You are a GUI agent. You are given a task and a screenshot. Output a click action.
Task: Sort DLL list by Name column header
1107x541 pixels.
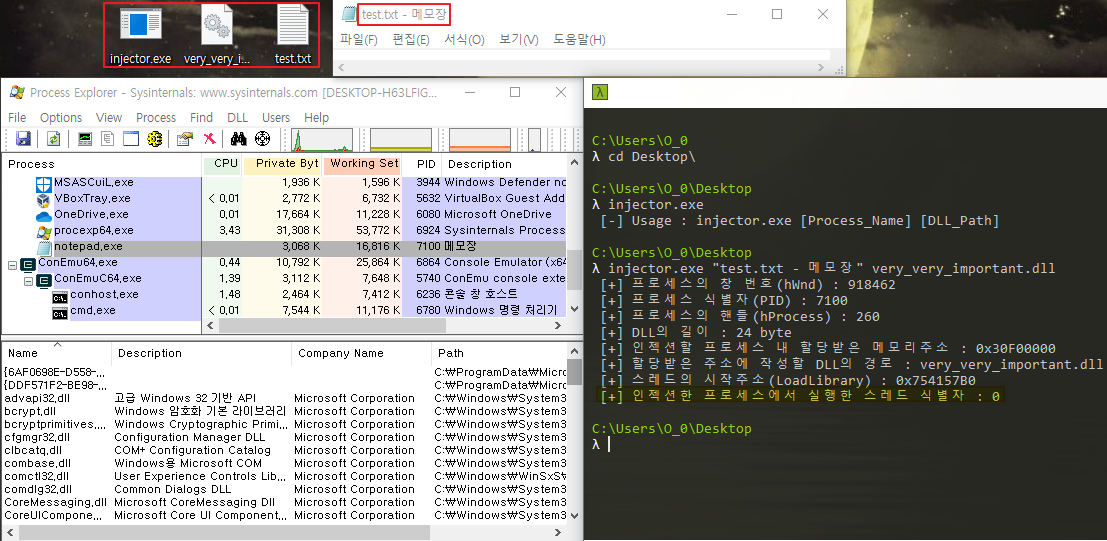[56, 353]
